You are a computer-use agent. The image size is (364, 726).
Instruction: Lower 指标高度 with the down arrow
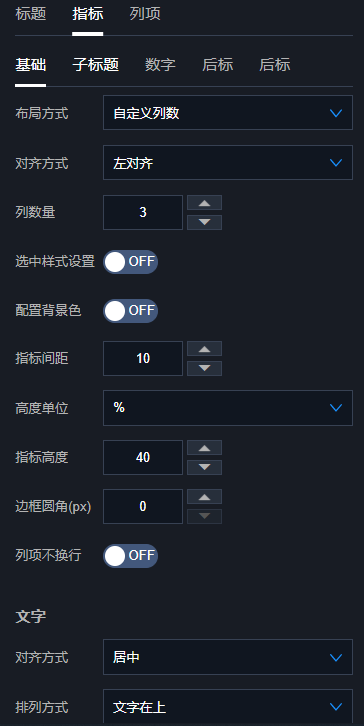pyautogui.click(x=204, y=467)
